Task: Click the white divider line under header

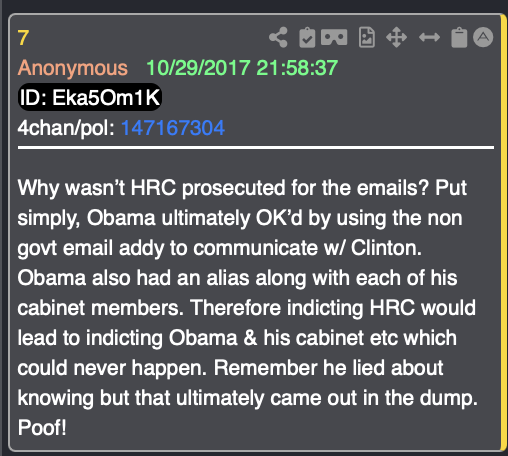Action: (256, 147)
